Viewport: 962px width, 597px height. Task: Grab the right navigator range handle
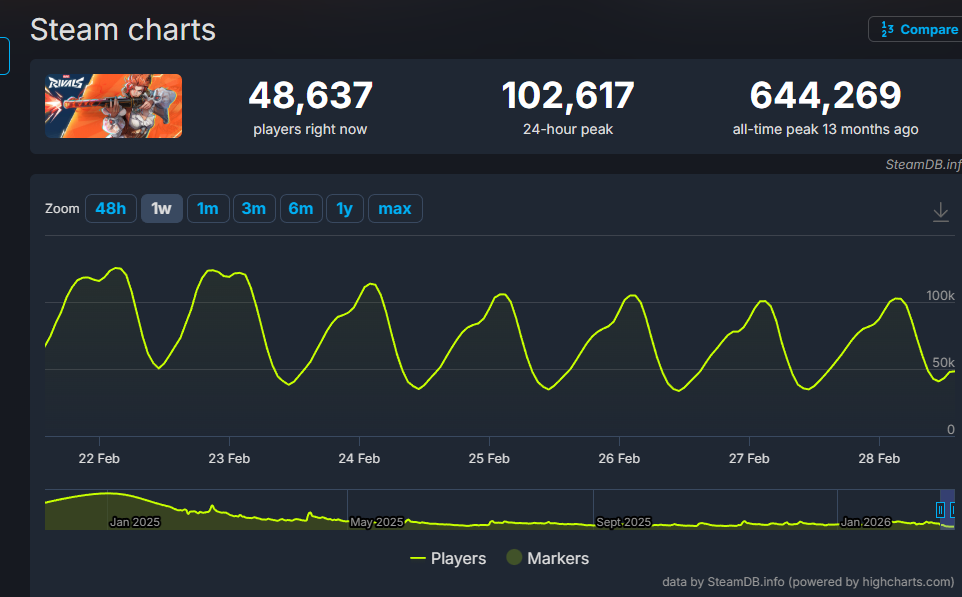click(x=953, y=509)
